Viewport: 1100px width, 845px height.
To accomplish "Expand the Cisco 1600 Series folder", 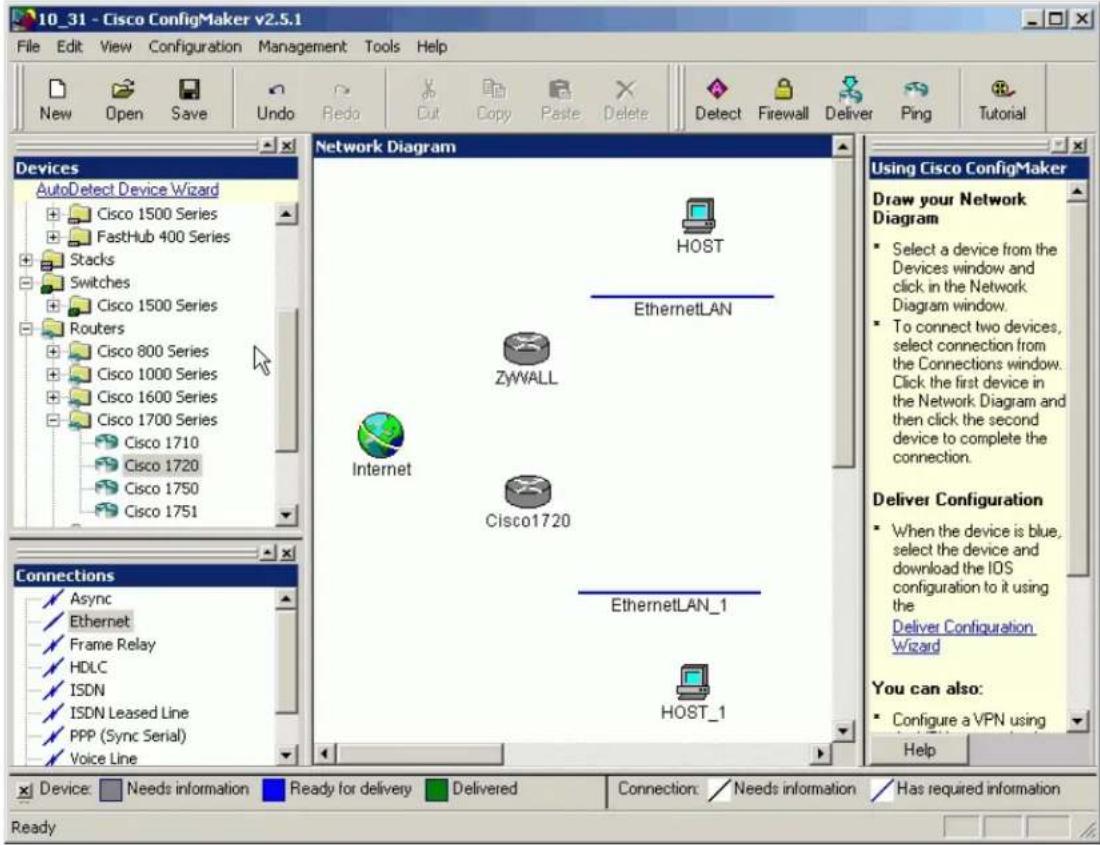I will [x=53, y=398].
